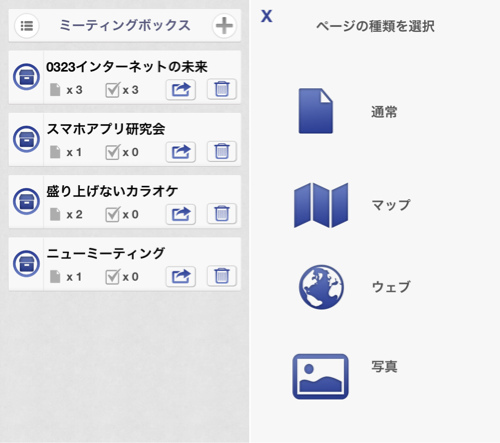Viewport: 500px width, 443px height.
Task: Click the checkbox count on 0323インターネットの未来
Action: tap(122, 90)
